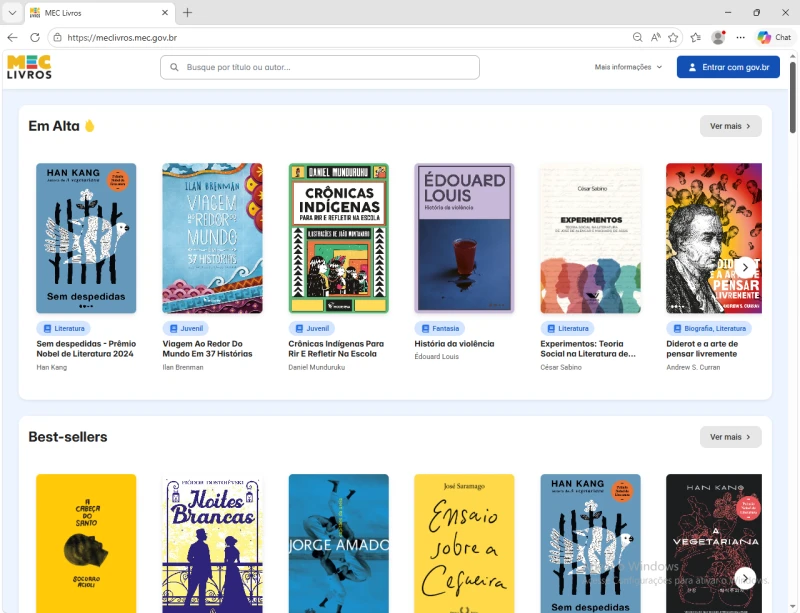Open the Edge Copilot Chat button
Screen dimensions: 800x613
[774, 37]
